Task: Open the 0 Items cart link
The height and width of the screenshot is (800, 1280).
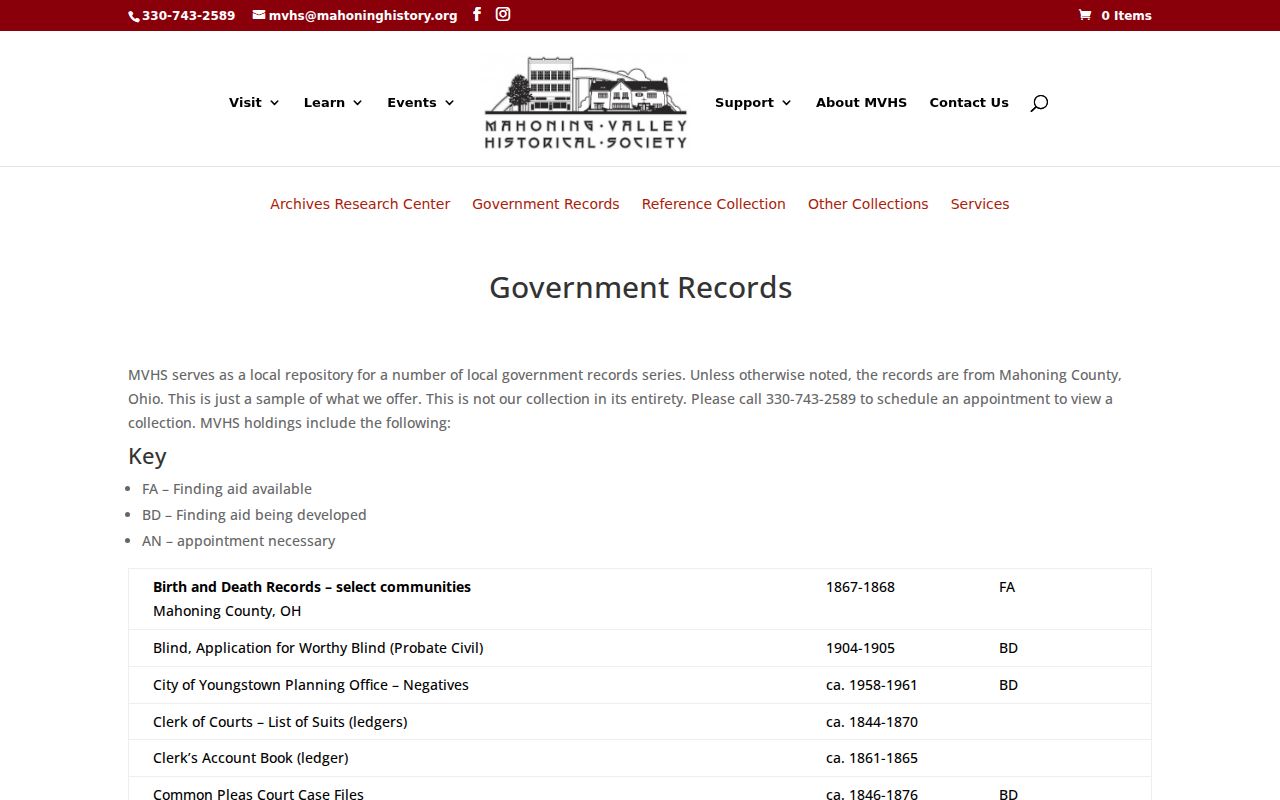Action: pyautogui.click(x=1115, y=15)
